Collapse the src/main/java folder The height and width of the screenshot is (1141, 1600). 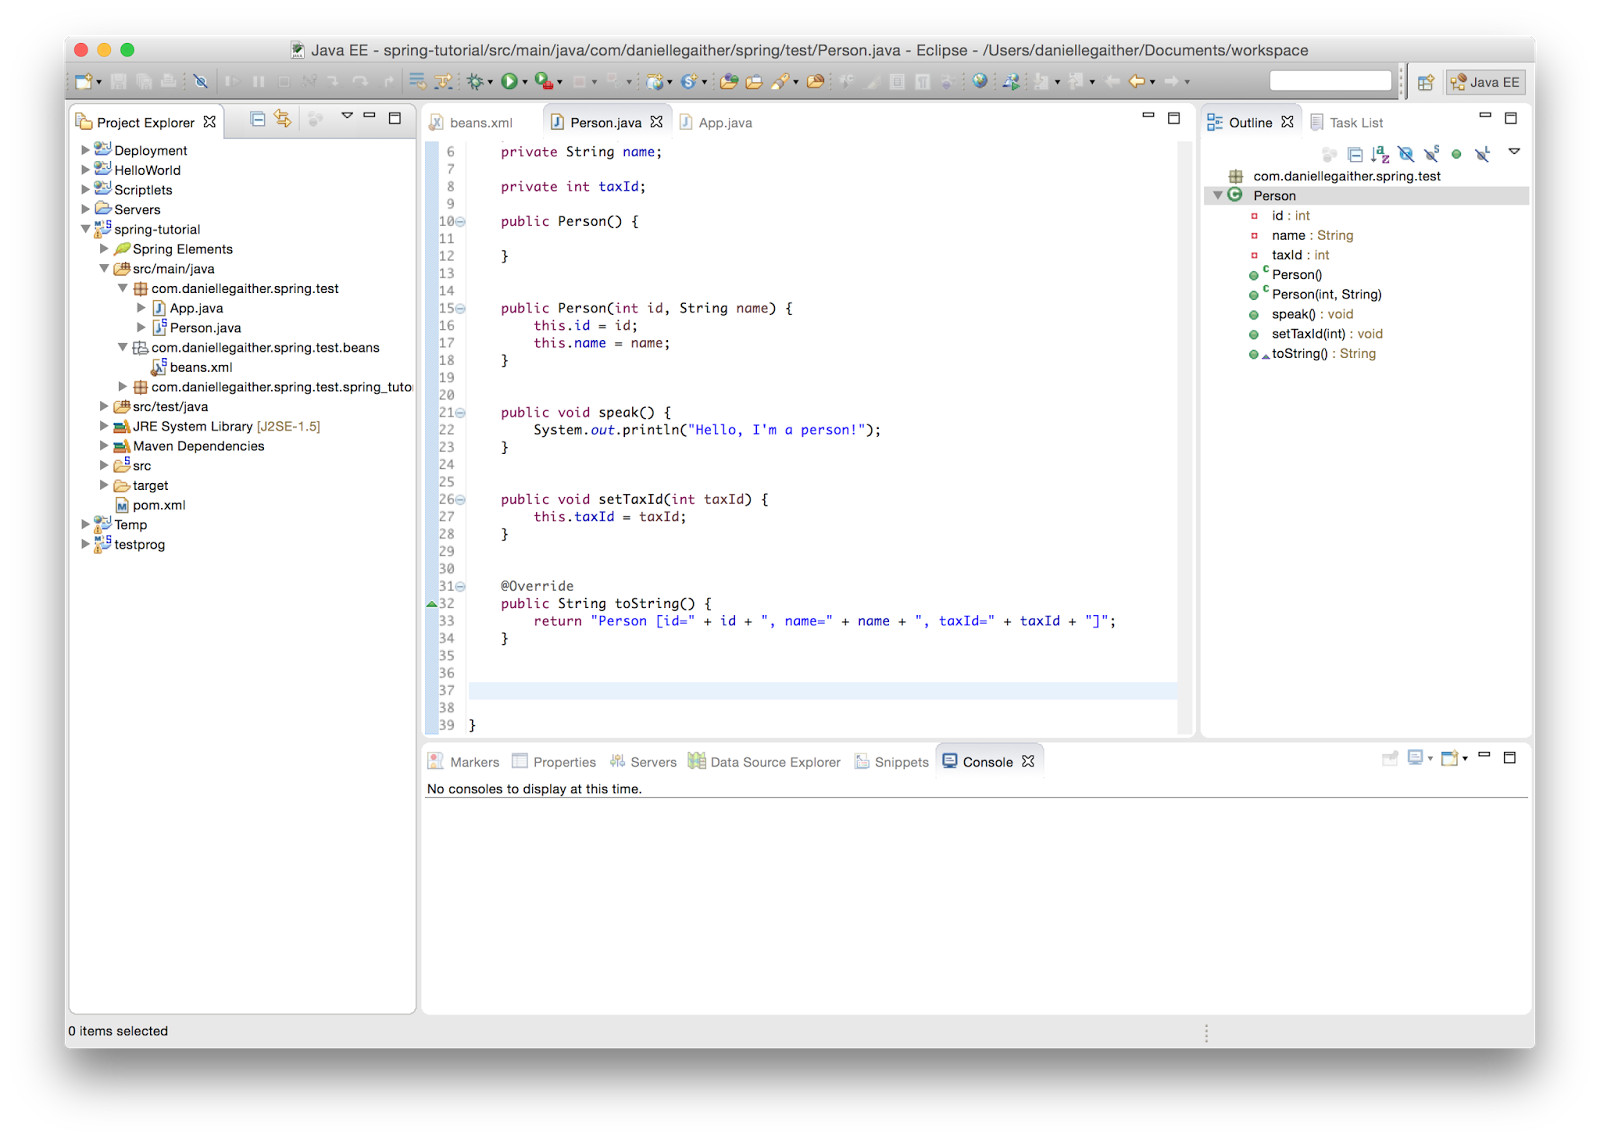coord(104,268)
